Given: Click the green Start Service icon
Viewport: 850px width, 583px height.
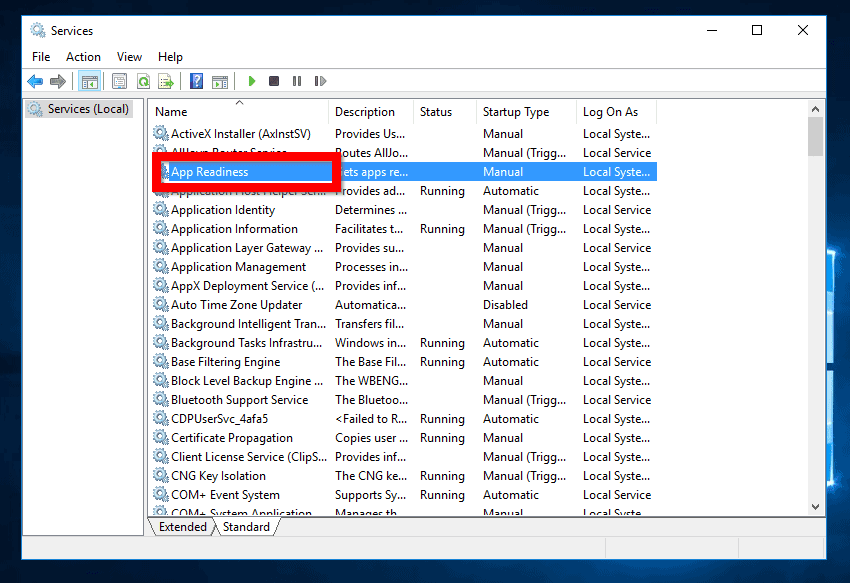Looking at the screenshot, I should [252, 81].
